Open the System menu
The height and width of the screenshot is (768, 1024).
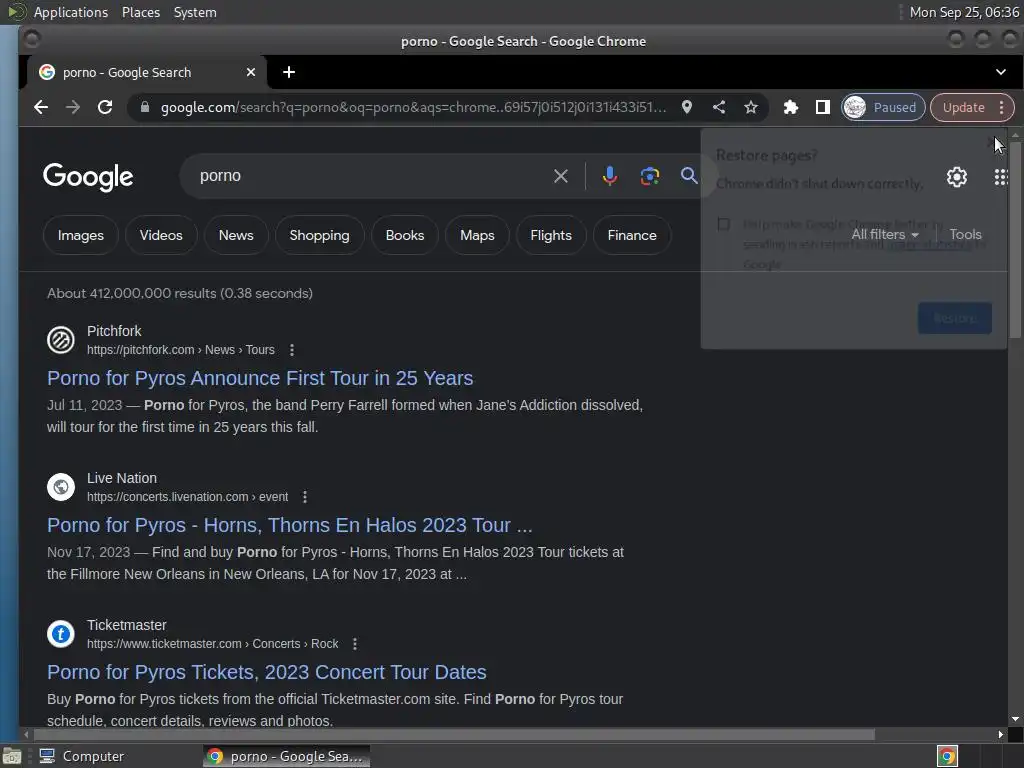click(x=195, y=12)
